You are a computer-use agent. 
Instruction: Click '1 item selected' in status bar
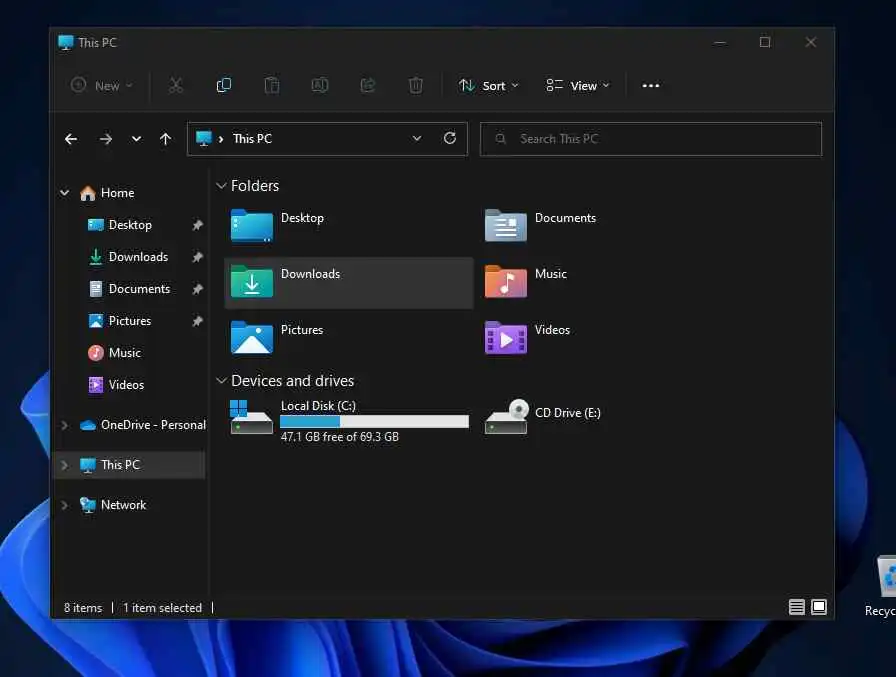click(x=162, y=608)
